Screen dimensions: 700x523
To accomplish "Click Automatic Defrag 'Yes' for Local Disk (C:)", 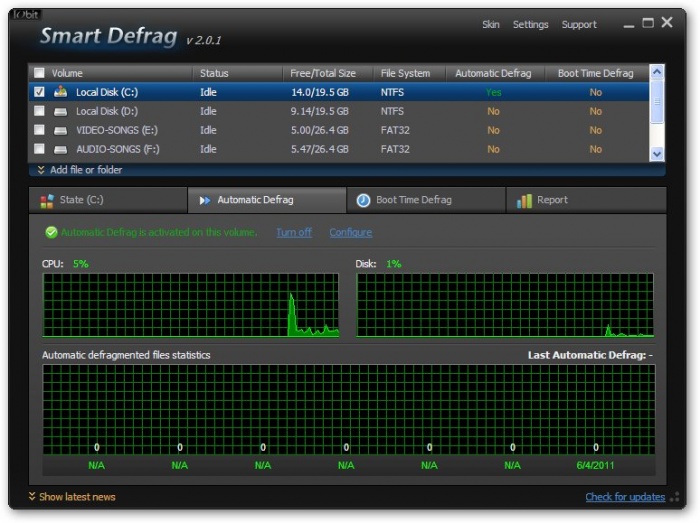I will pos(493,92).
